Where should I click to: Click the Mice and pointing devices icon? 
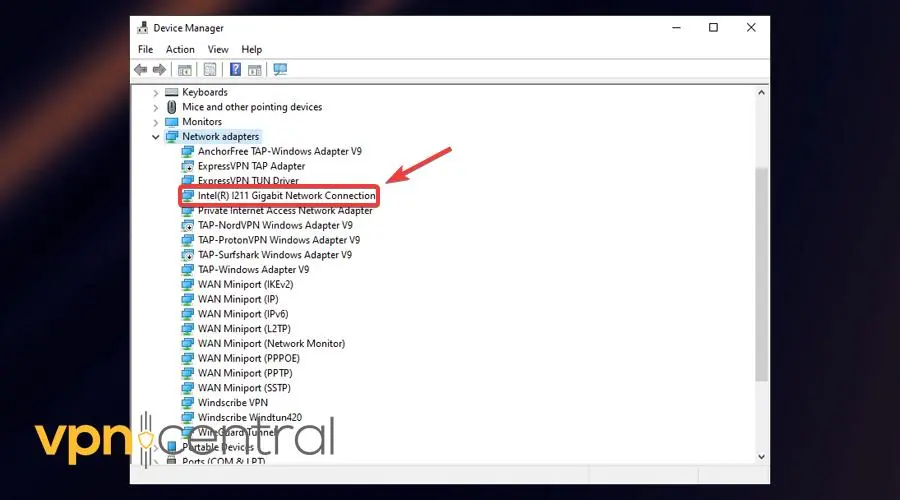[x=172, y=107]
